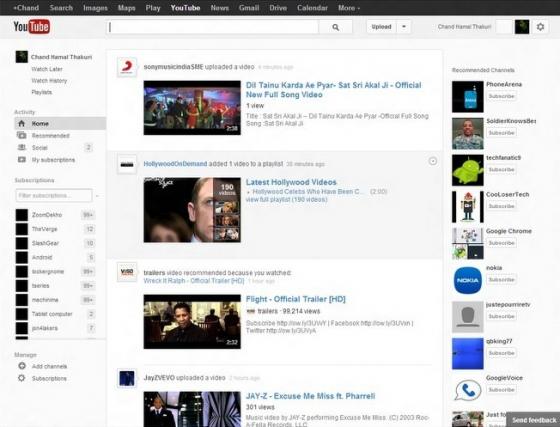Click the techfanatic9 Android avatar
This screenshot has width=560, height=427.
(468, 170)
